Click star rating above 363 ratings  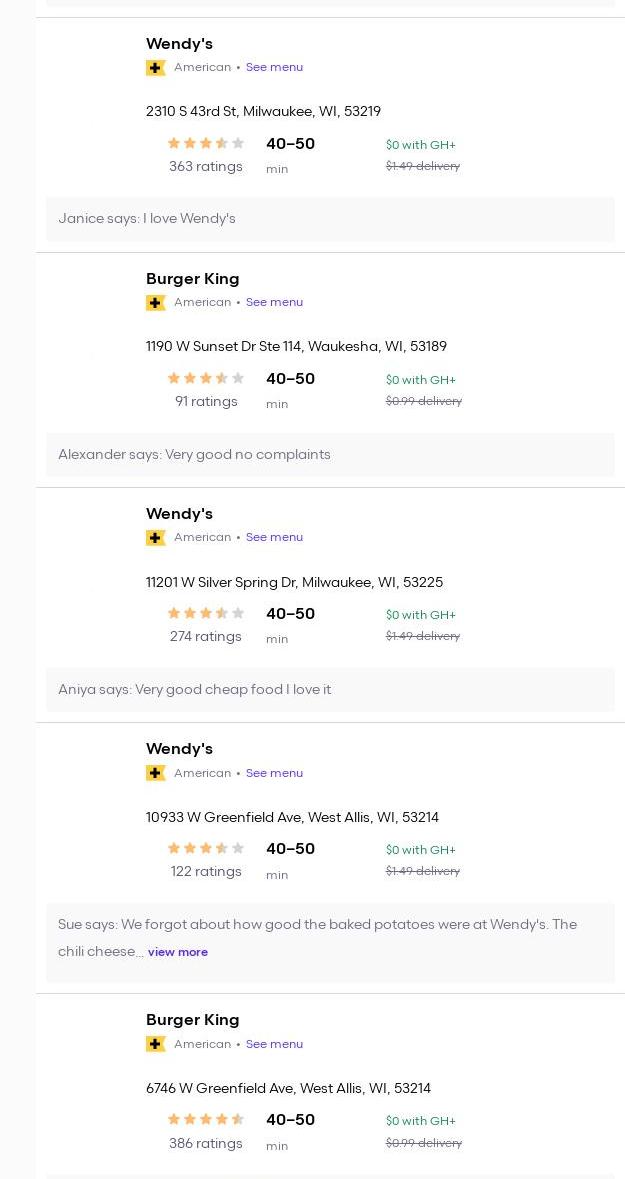(206, 144)
